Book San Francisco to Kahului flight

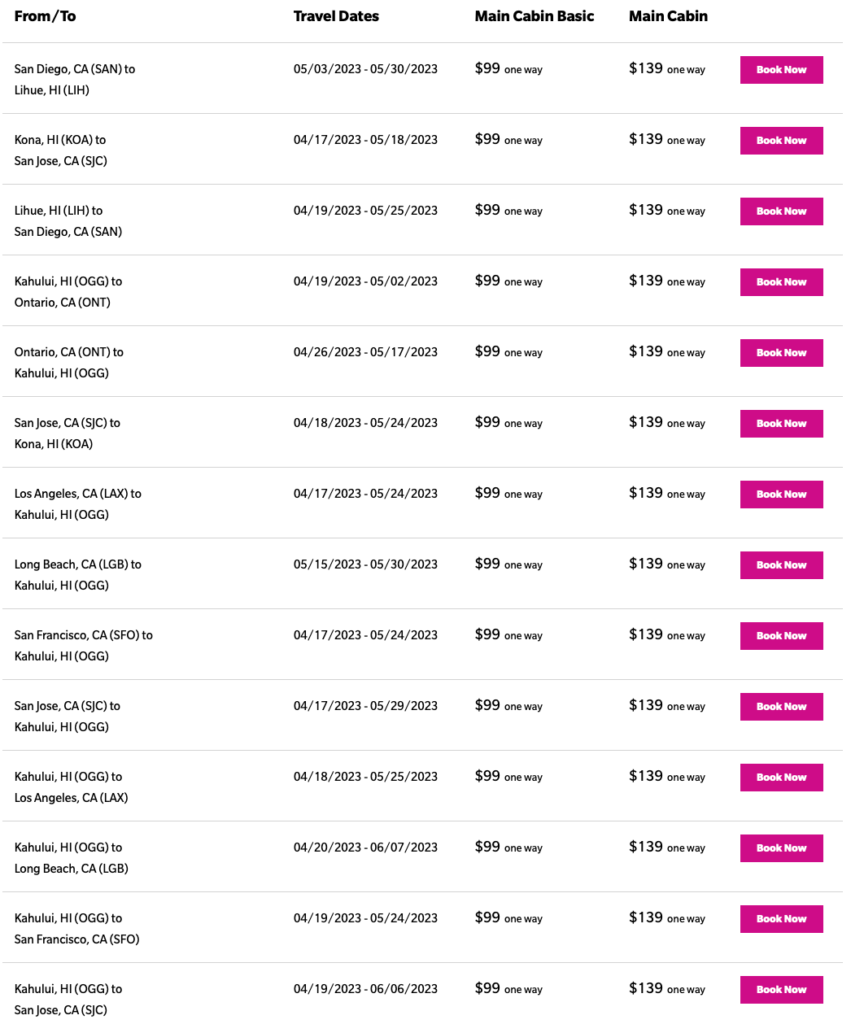pos(781,636)
